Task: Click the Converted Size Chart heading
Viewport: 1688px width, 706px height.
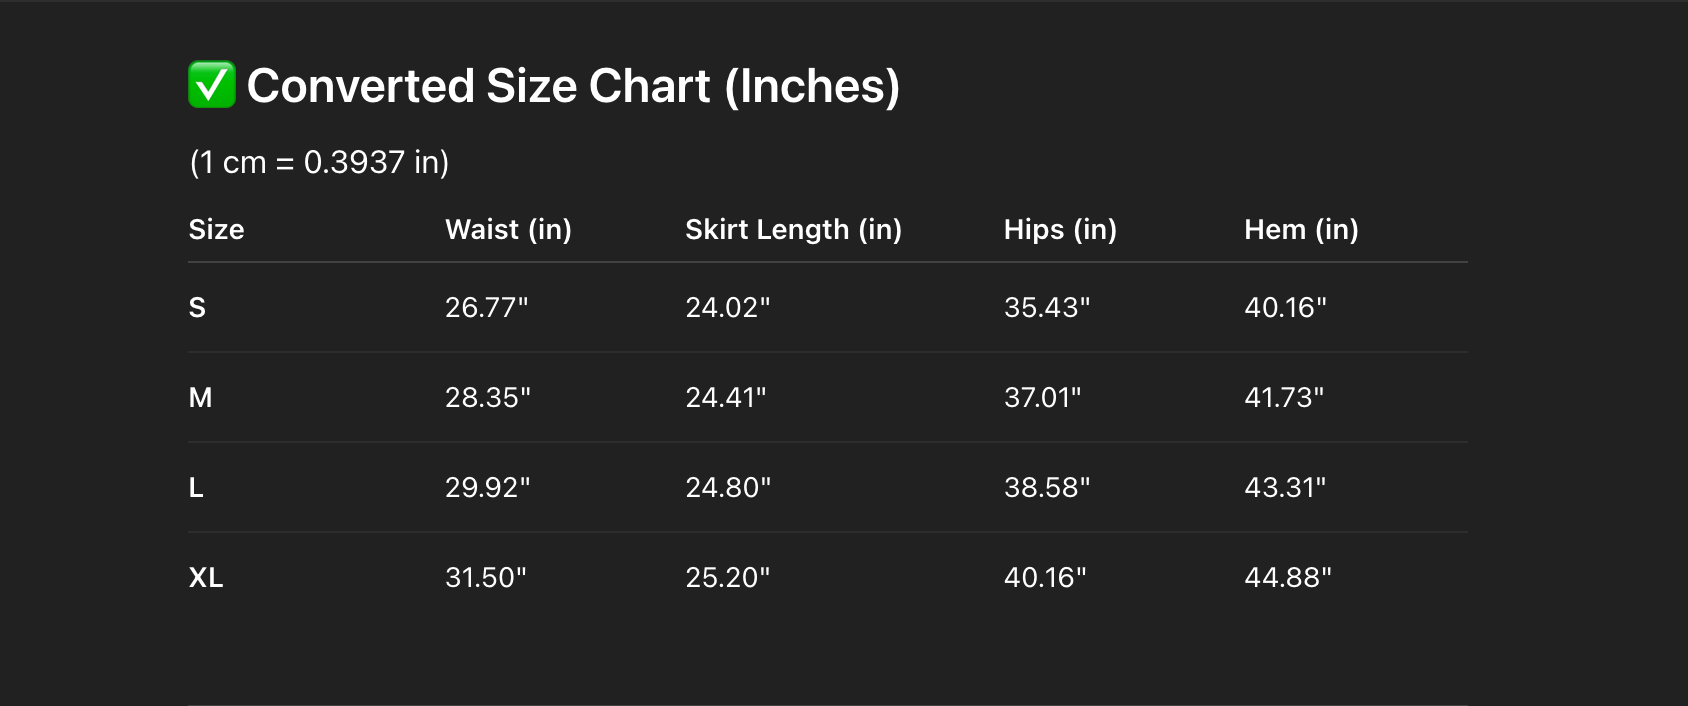Action: (573, 86)
